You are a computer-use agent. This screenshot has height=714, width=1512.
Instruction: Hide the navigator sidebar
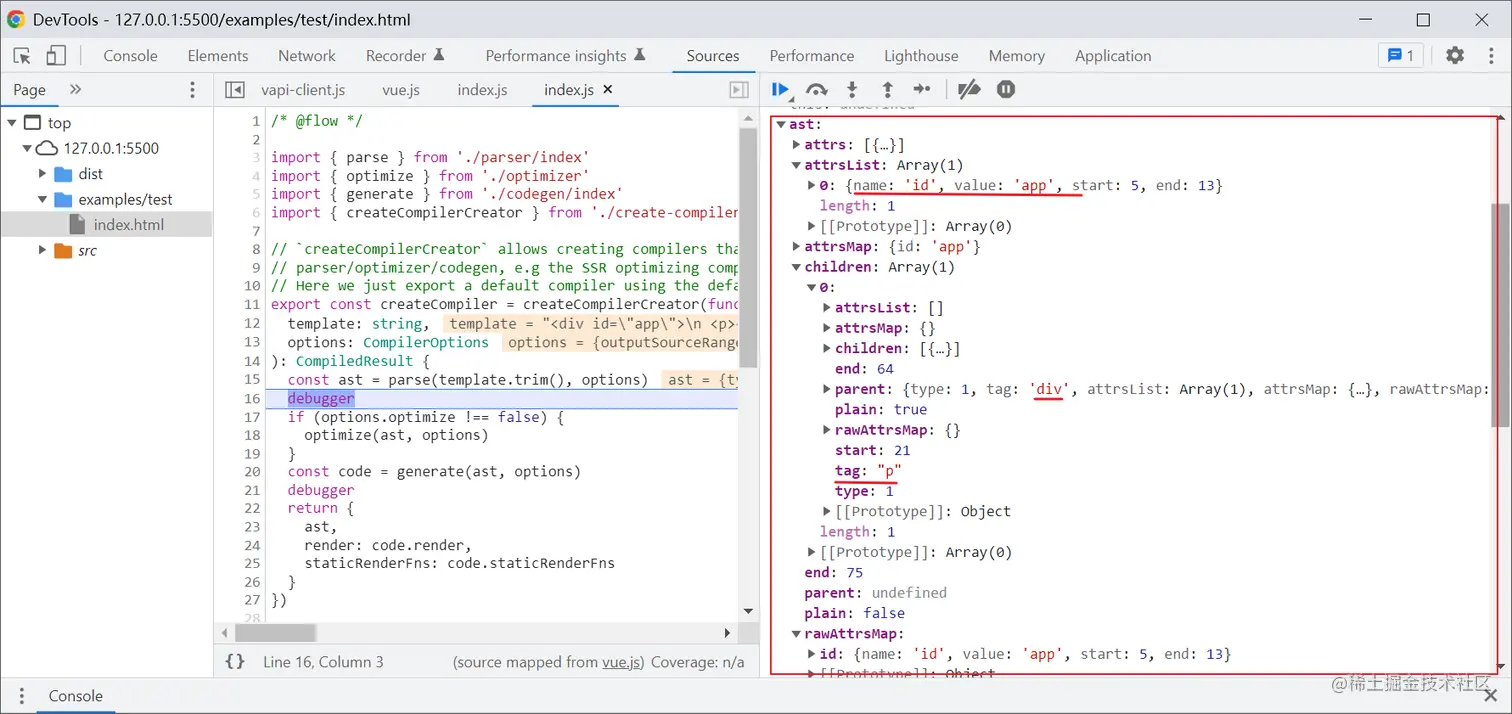[x=235, y=90]
